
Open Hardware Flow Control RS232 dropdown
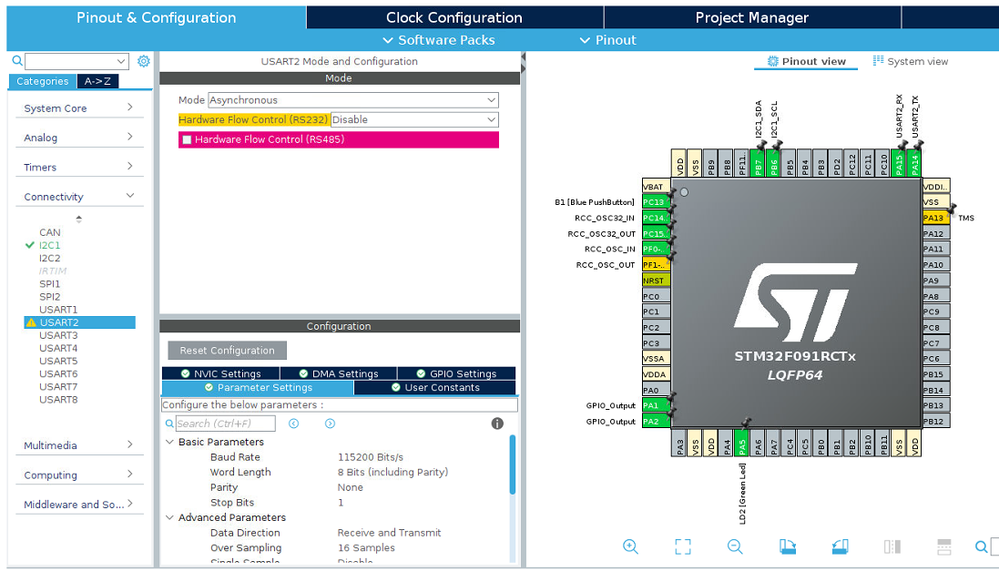click(x=415, y=120)
